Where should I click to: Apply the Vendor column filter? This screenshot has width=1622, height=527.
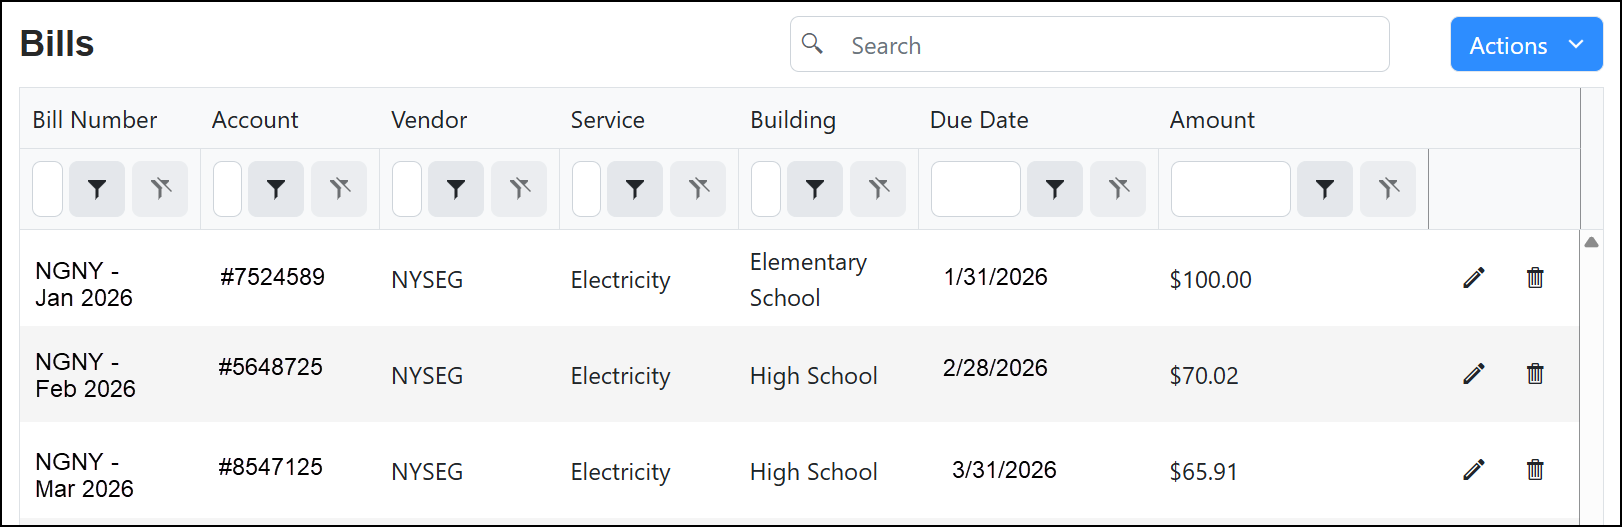(456, 189)
